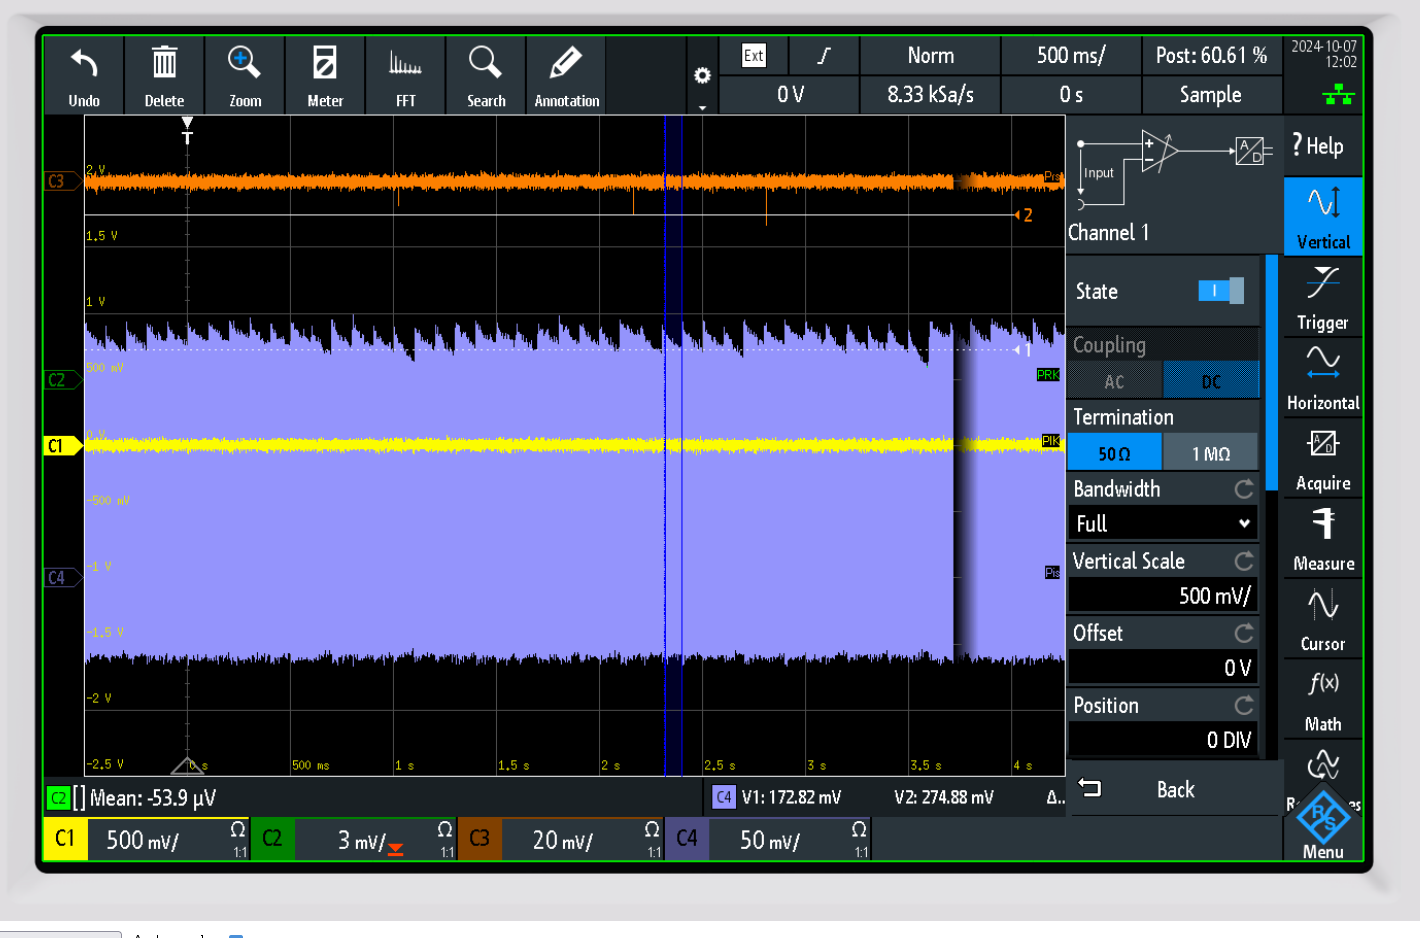Switch to the Trigger menu tab
This screenshot has height=938, width=1420.
pyautogui.click(x=1322, y=297)
